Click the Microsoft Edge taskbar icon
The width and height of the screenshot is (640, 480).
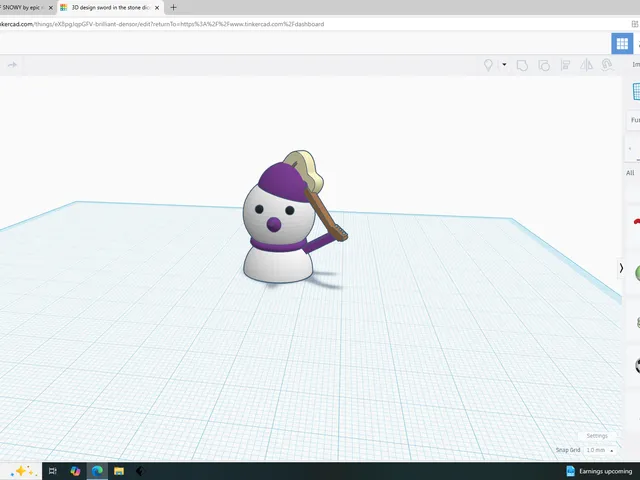[x=97, y=471]
